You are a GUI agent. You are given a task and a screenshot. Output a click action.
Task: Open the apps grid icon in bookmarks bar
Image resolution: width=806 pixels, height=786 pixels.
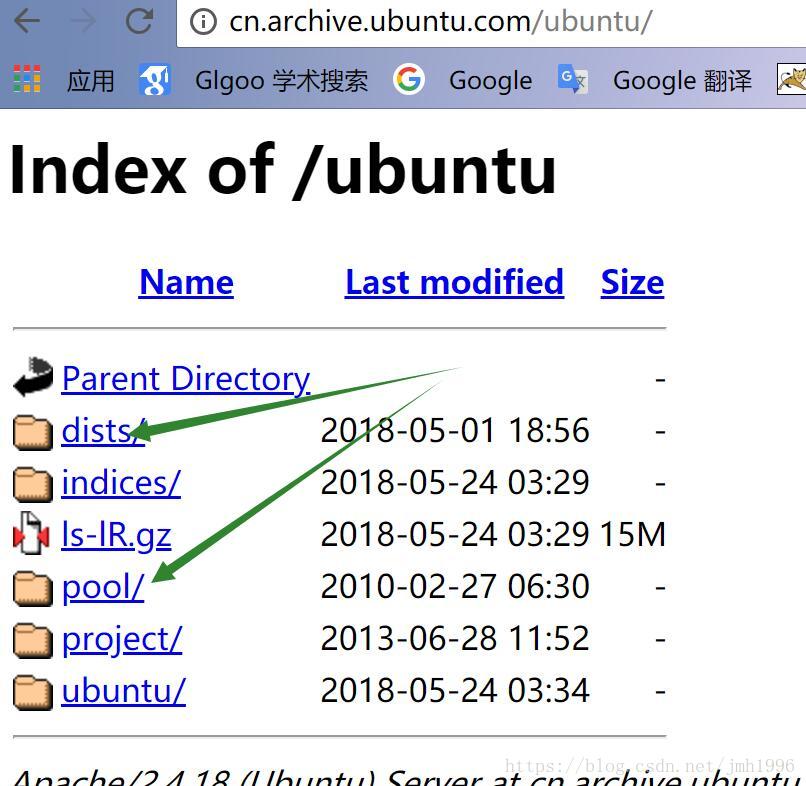[x=27, y=79]
